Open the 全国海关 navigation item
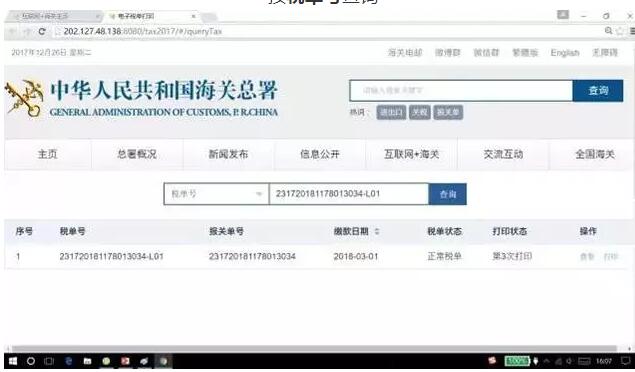635x372 pixels. tap(595, 154)
